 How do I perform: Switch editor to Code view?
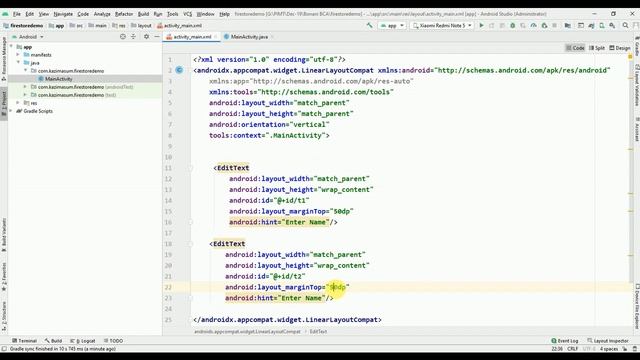coord(575,48)
